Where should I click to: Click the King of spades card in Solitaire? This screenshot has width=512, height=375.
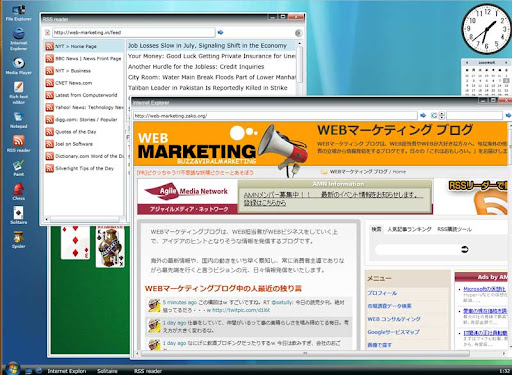[110, 247]
